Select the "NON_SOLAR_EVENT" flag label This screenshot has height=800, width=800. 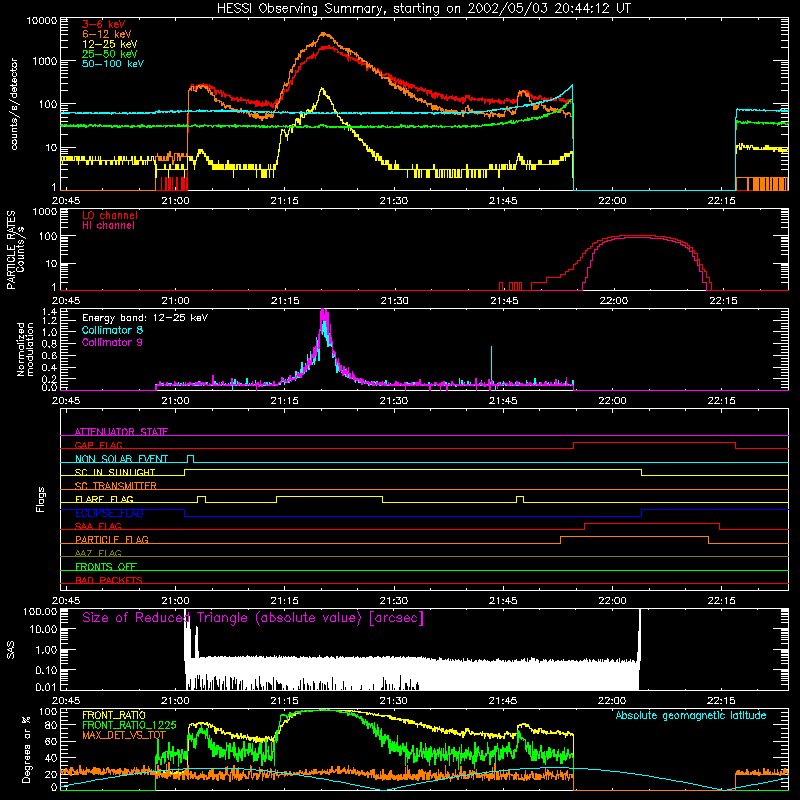click(121, 459)
